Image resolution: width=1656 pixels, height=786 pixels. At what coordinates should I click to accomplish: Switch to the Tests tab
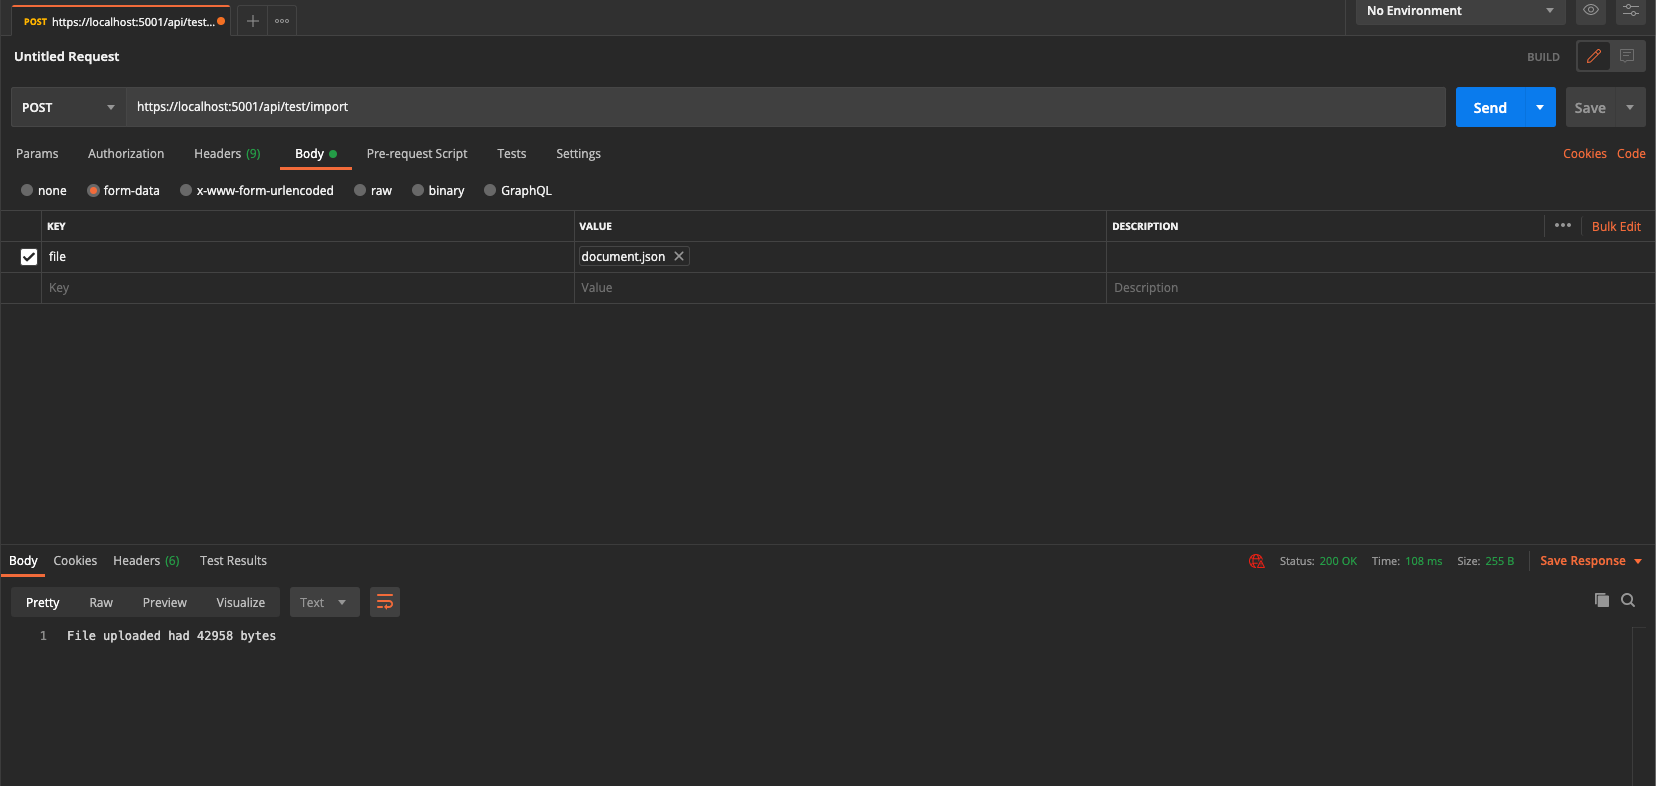[512, 153]
